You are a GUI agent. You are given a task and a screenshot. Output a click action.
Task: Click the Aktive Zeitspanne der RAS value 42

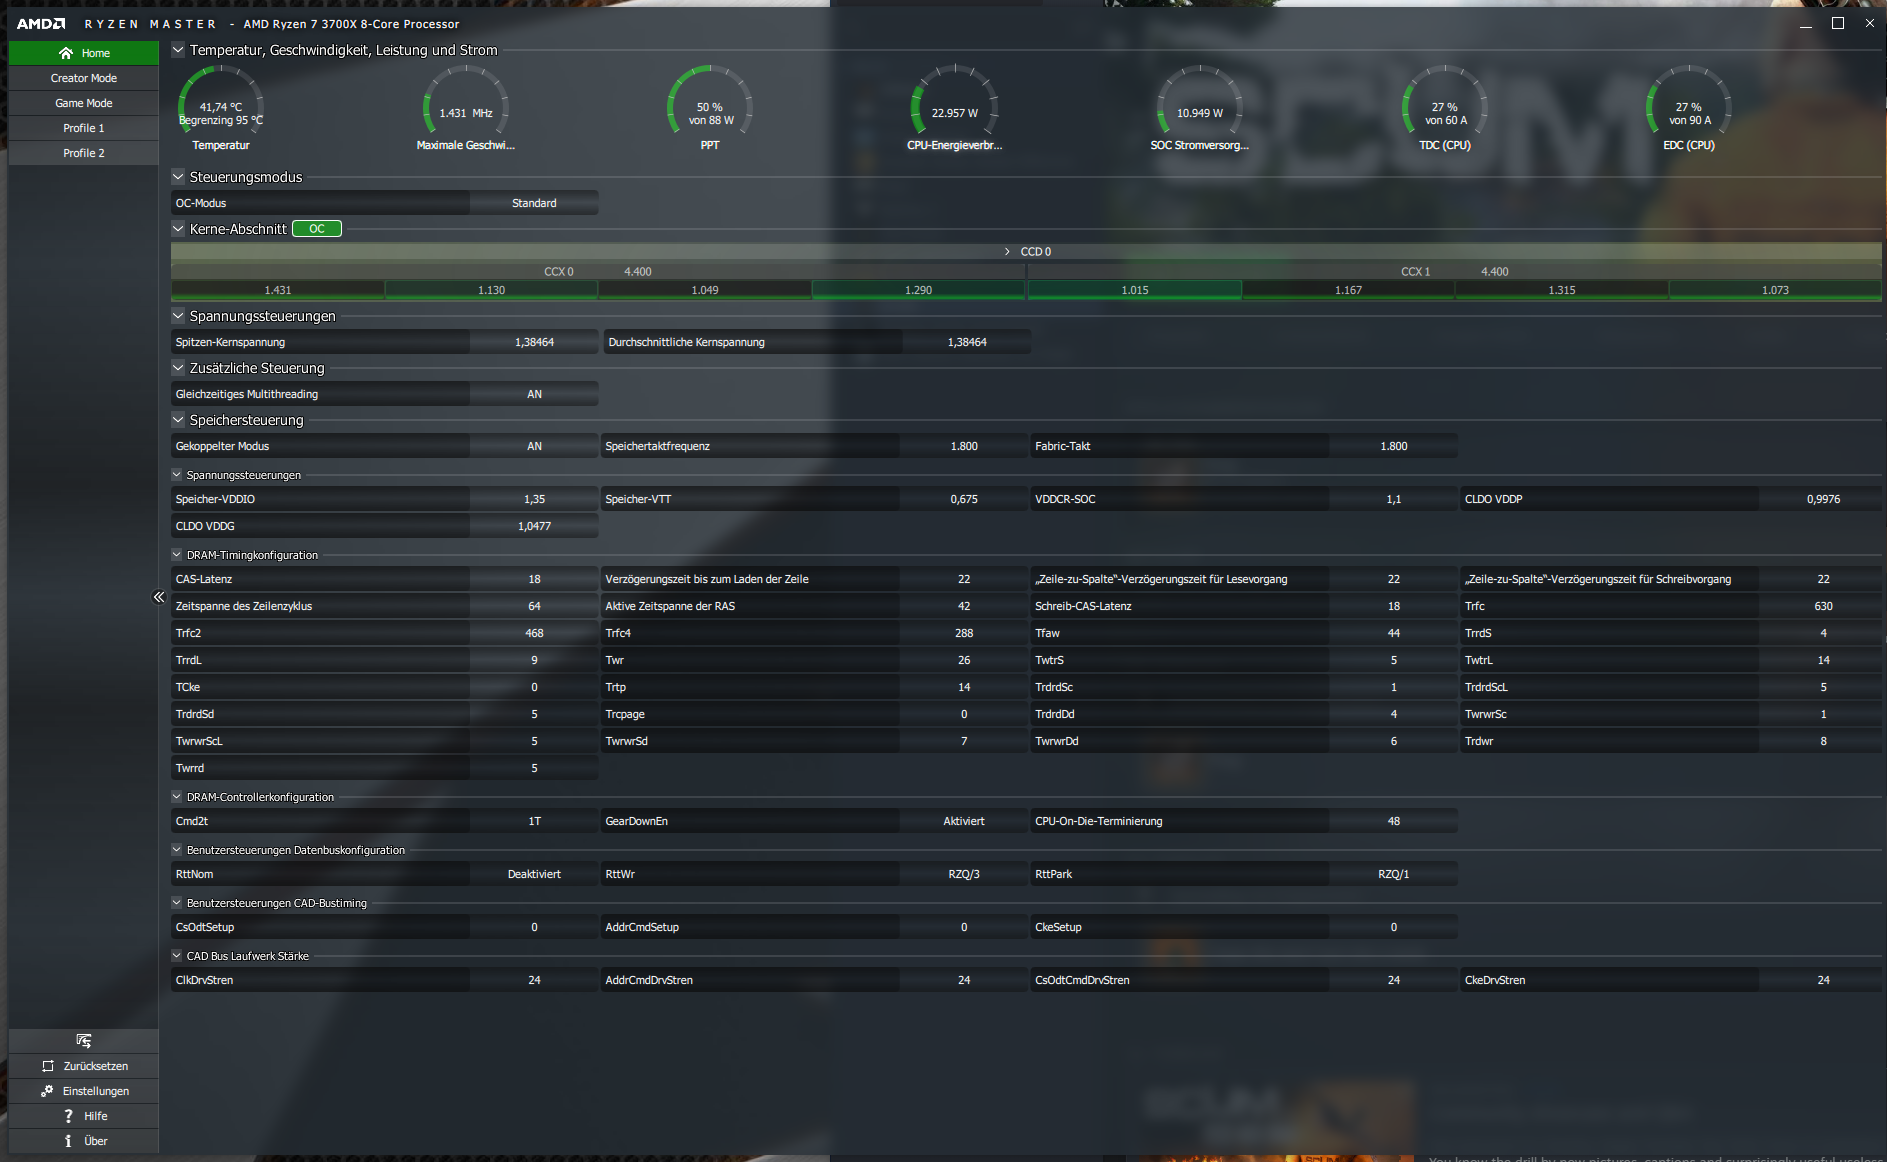964,606
